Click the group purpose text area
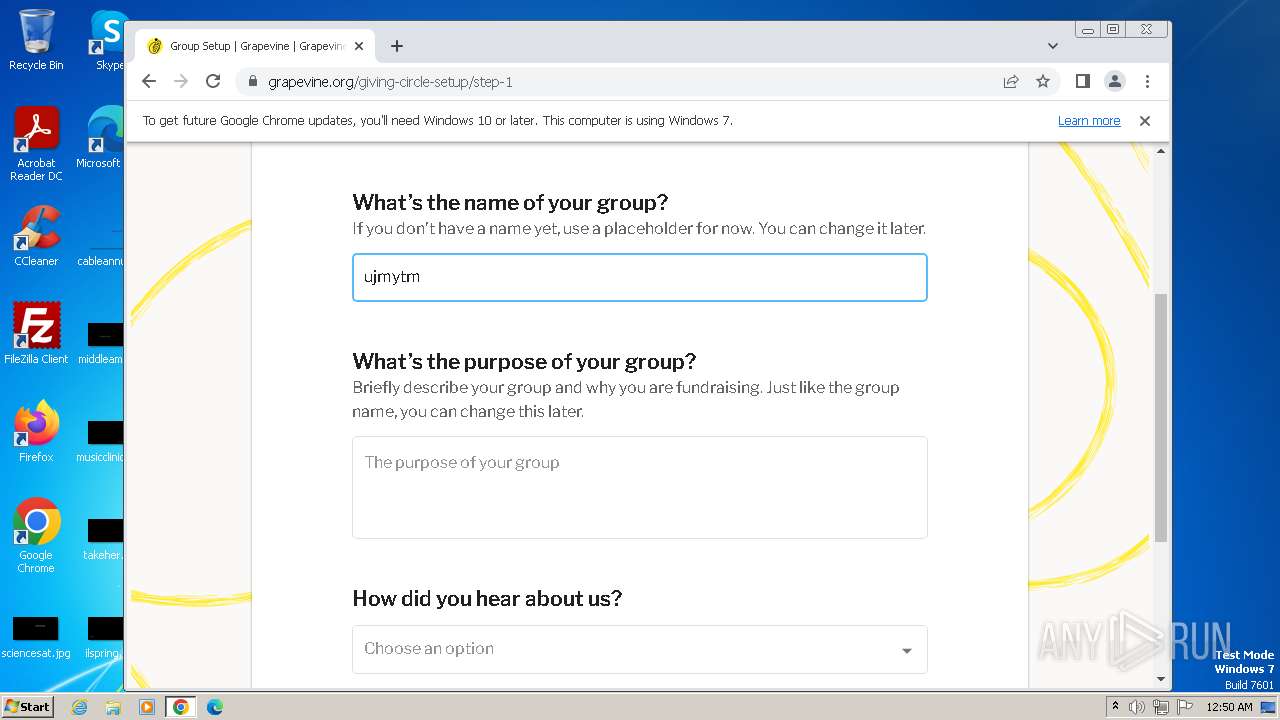Screen dimensions: 1280x720 click(640, 488)
